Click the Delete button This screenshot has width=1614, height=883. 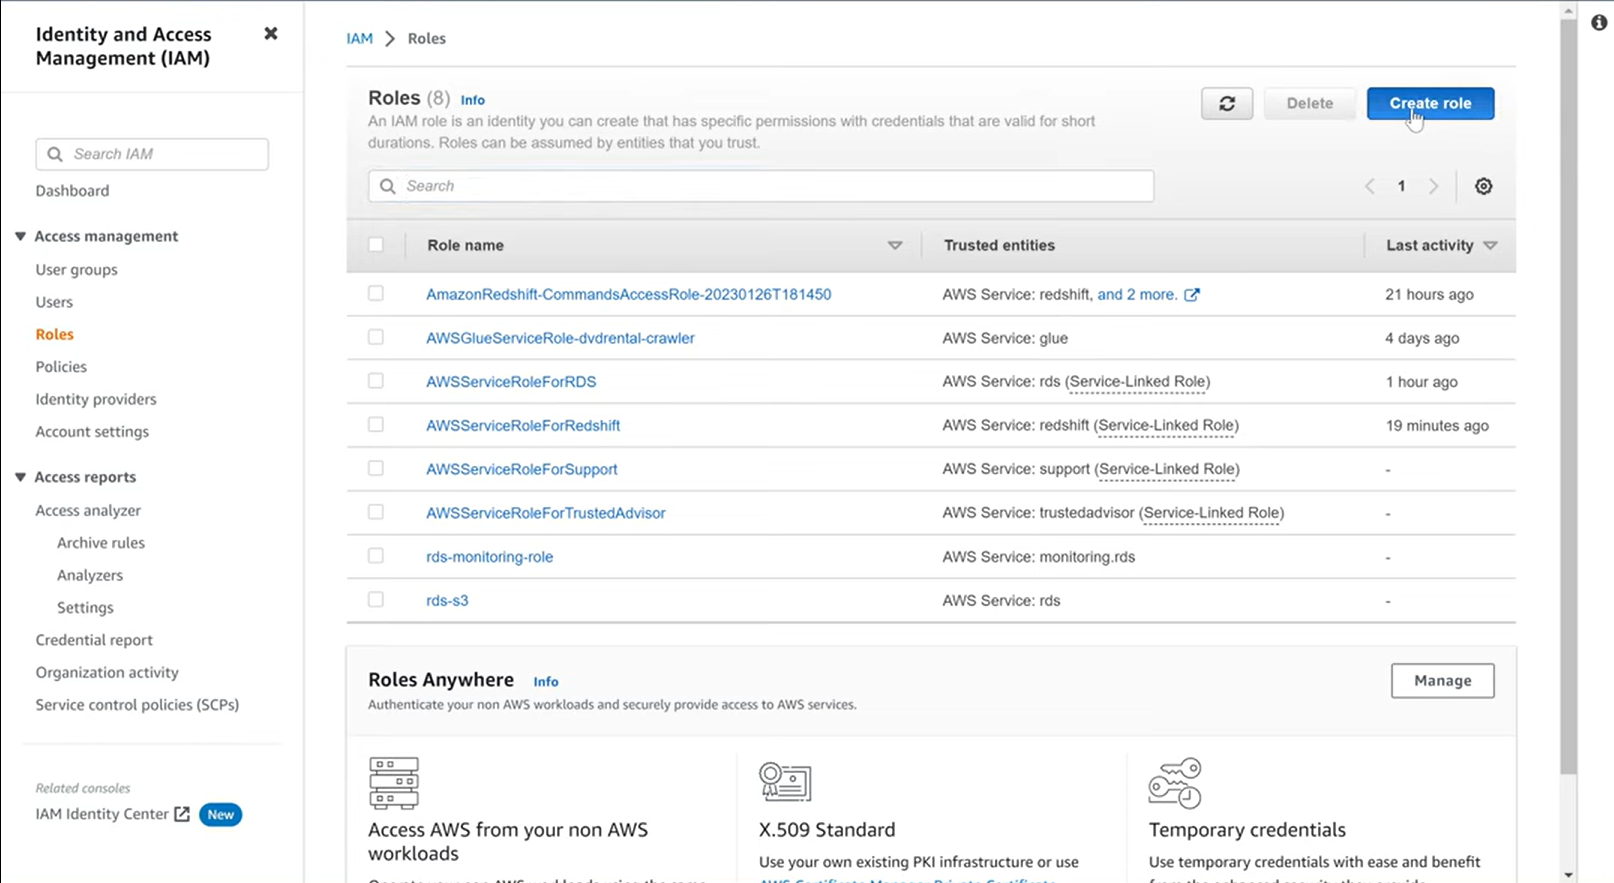point(1309,103)
